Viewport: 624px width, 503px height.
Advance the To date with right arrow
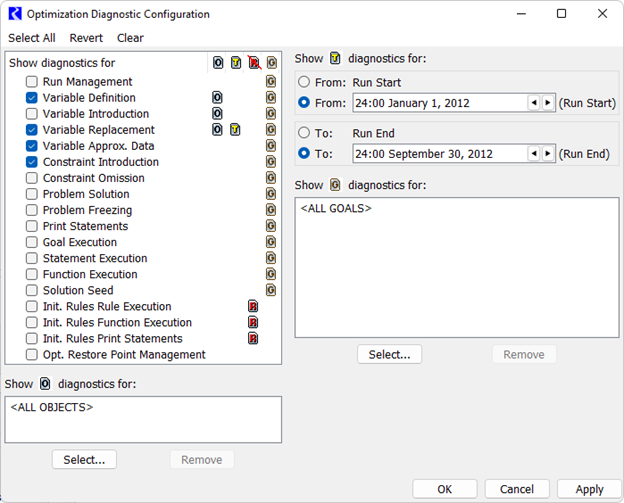(x=548, y=153)
